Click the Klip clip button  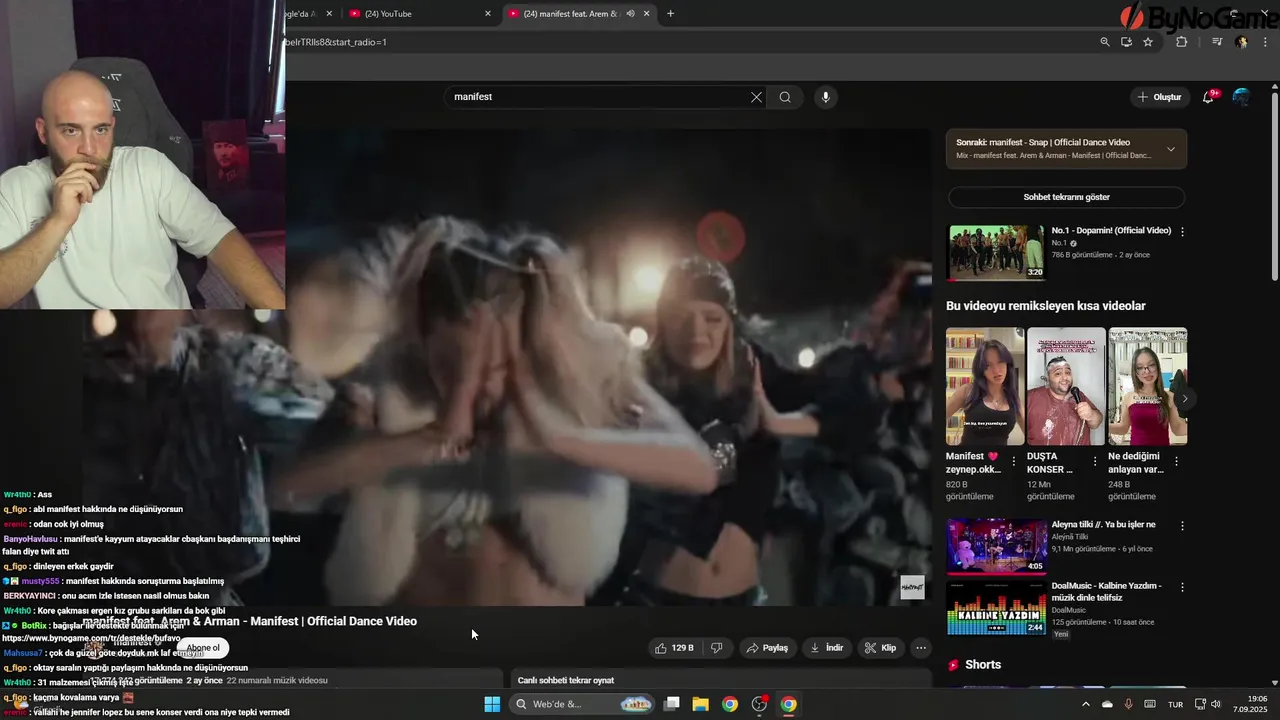[x=881, y=648]
